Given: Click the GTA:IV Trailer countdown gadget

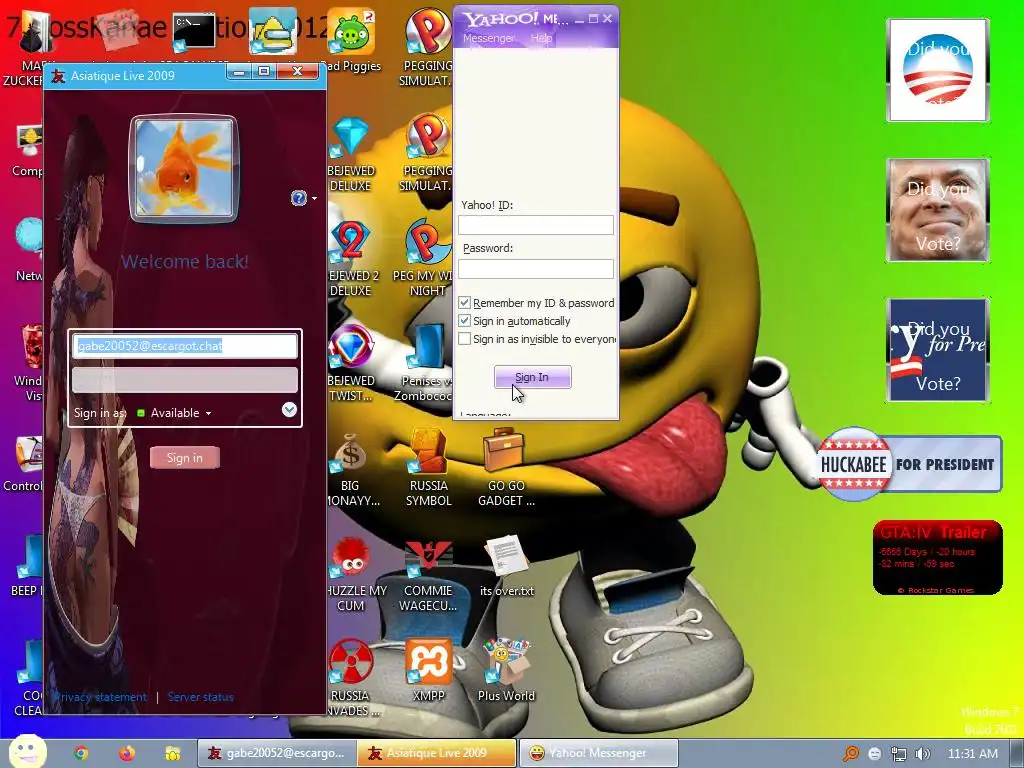Looking at the screenshot, I should 937,558.
